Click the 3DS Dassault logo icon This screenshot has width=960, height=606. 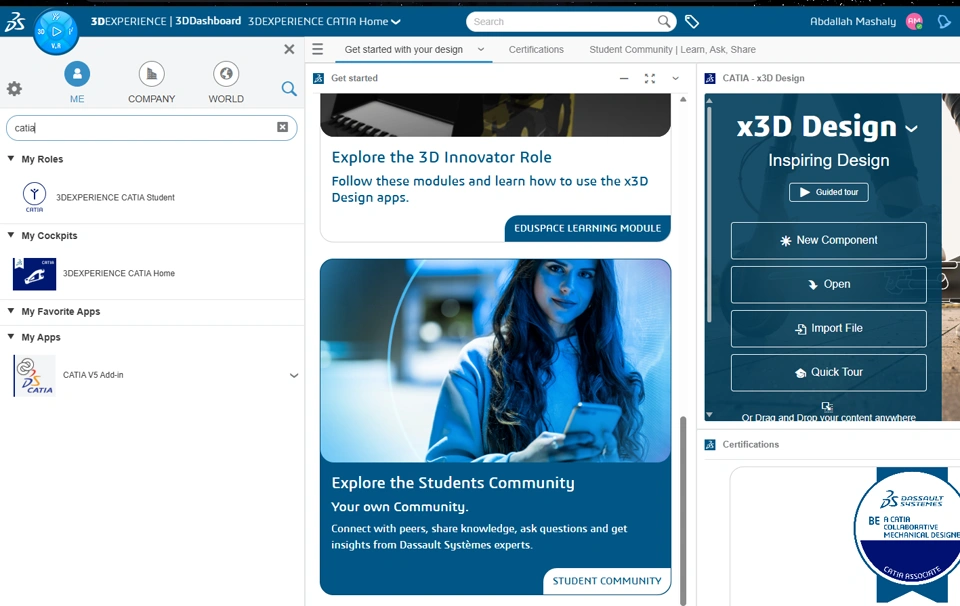(15, 22)
